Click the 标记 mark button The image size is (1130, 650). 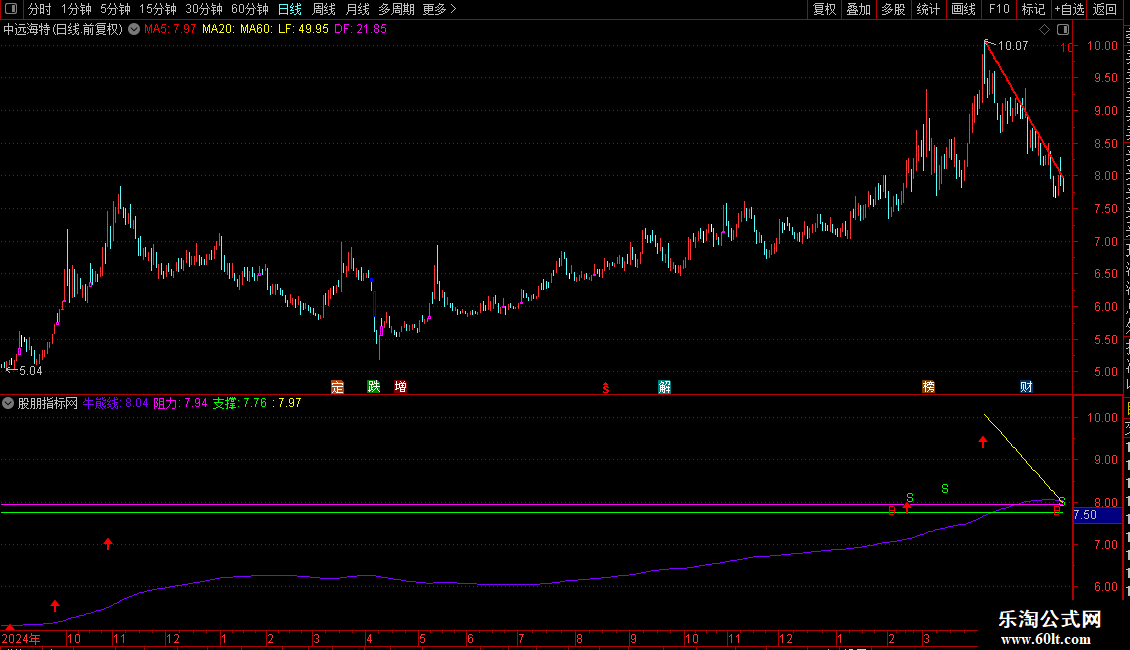click(1033, 9)
